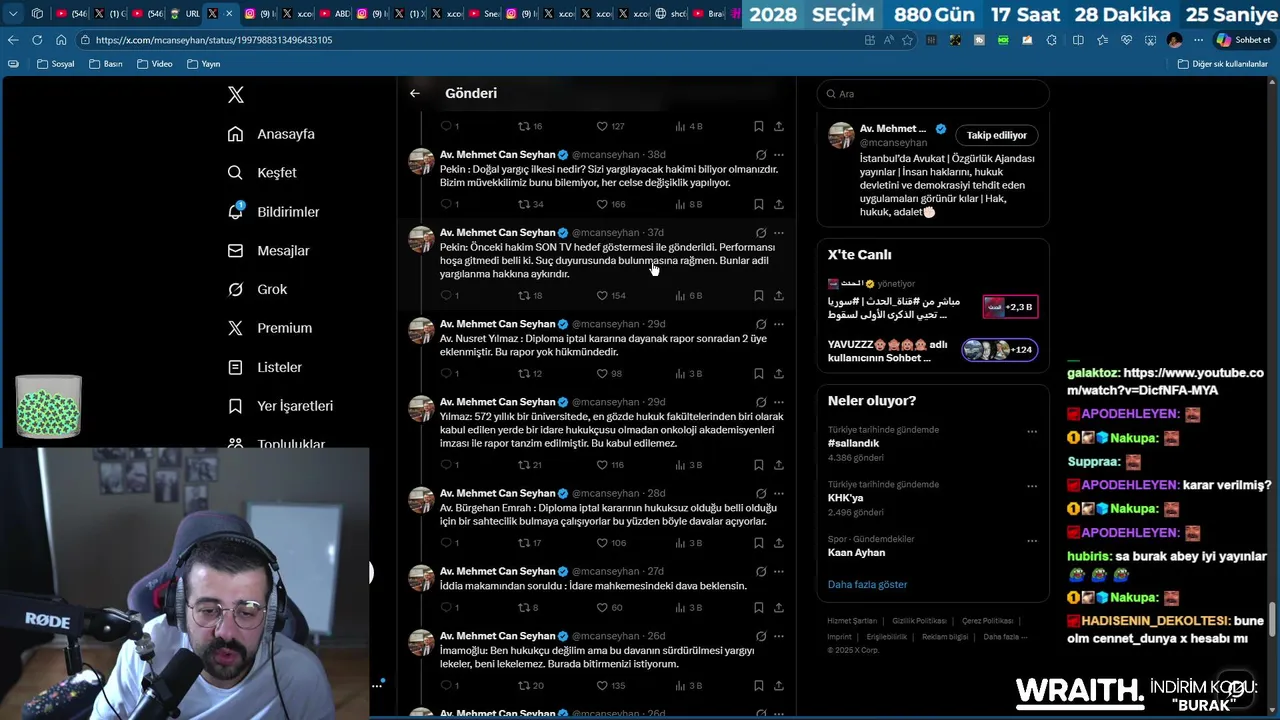
Task: Click browser Refresh button
Action: tap(37, 40)
